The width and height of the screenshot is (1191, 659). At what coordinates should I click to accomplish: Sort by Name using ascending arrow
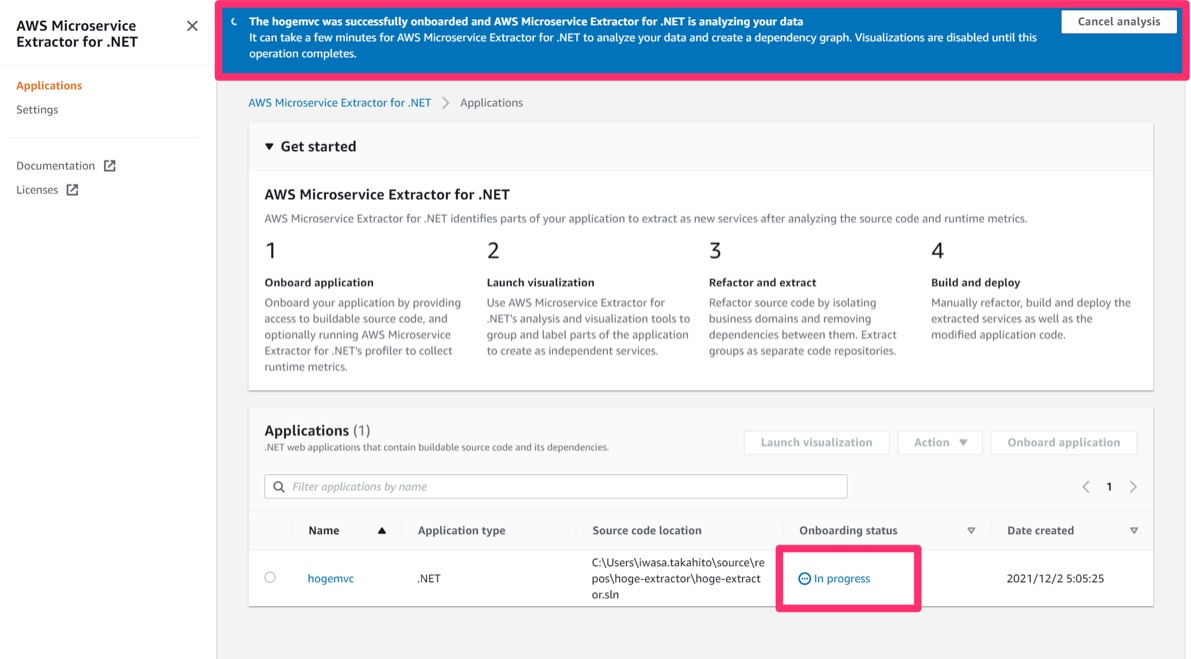point(381,531)
